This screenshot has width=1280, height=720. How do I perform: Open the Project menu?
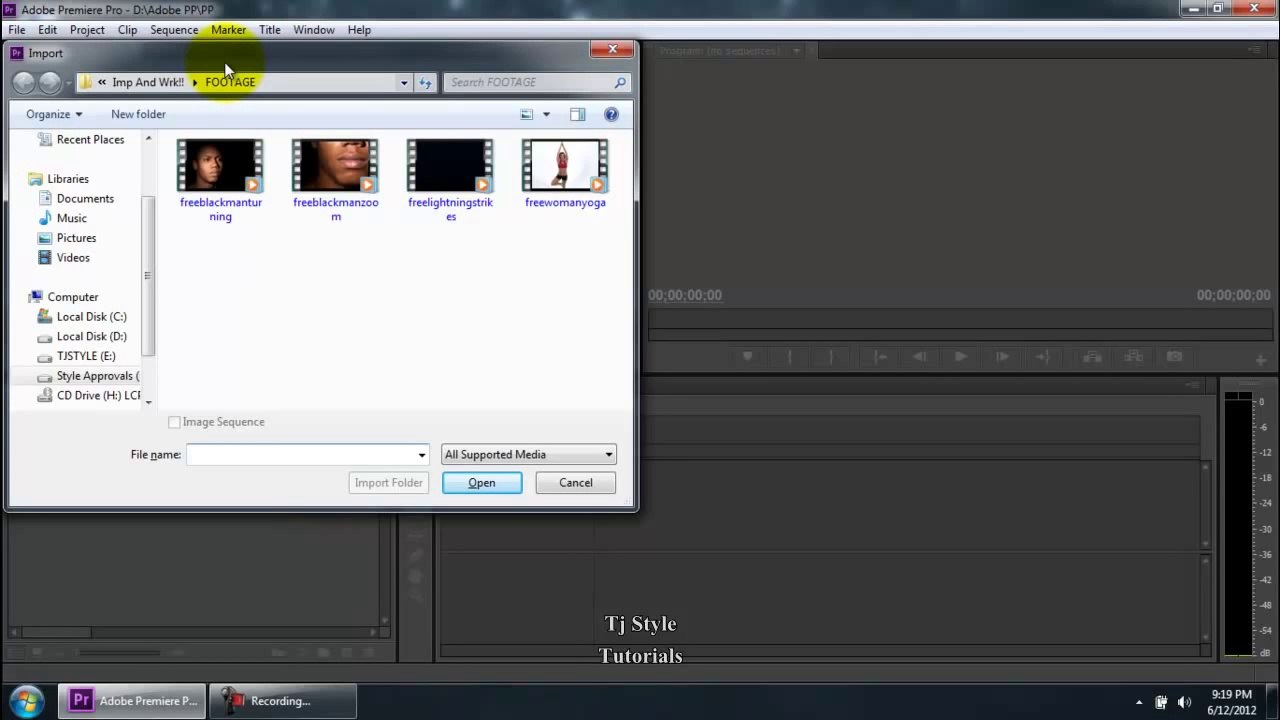(x=87, y=30)
